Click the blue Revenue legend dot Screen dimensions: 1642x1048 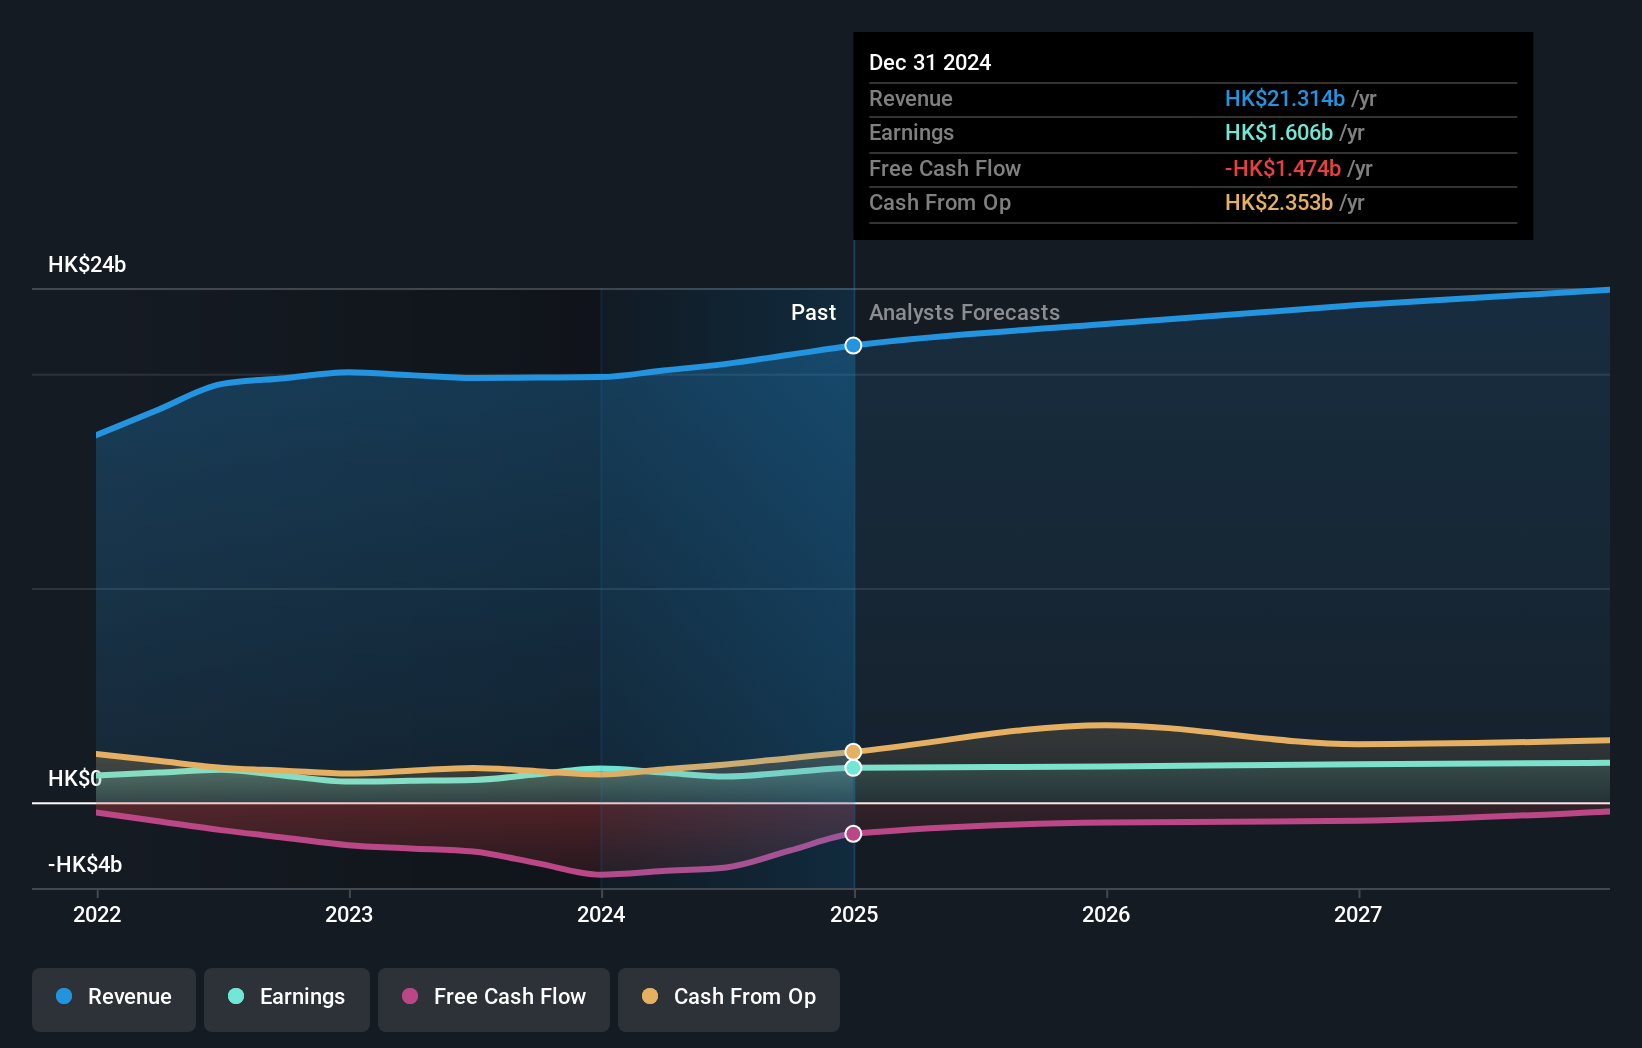pos(63,997)
